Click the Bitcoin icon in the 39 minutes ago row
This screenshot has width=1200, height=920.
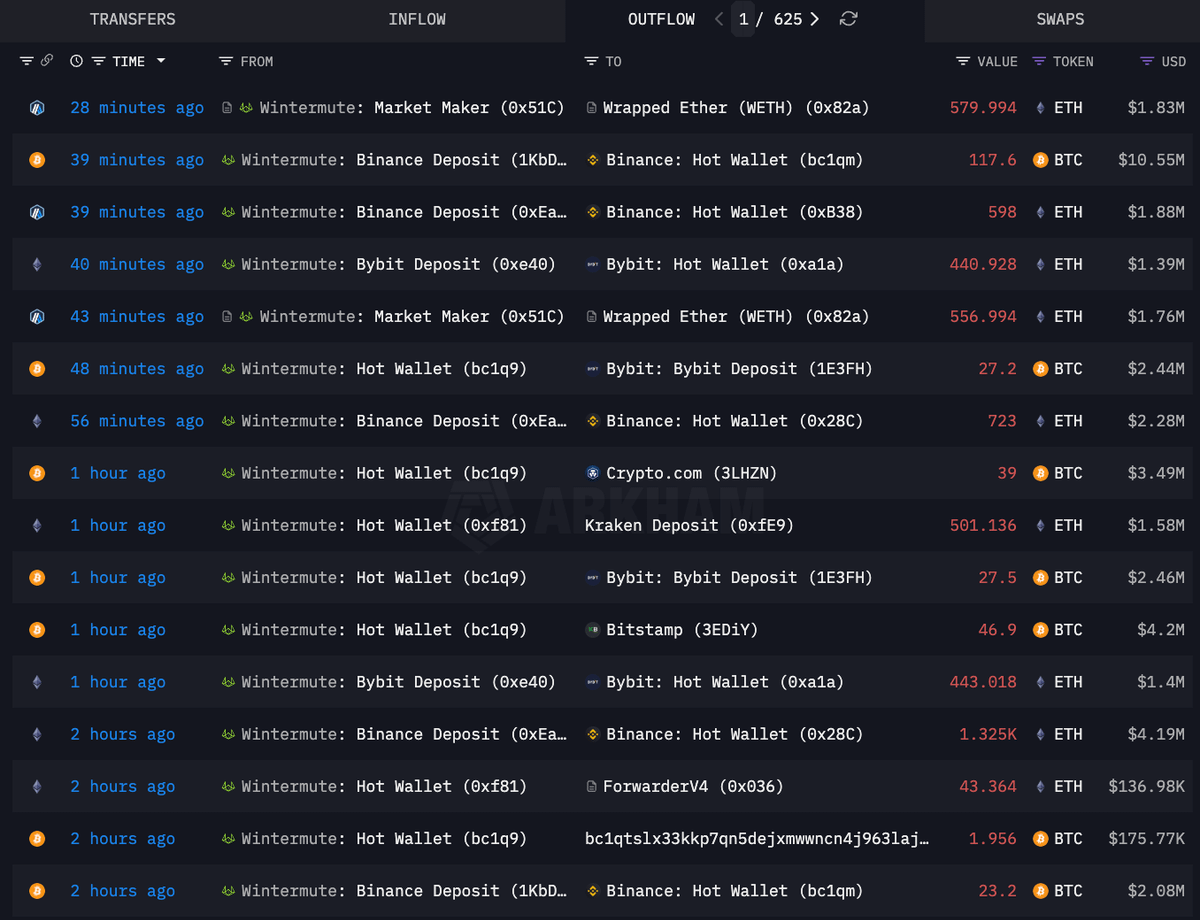coord(37,159)
